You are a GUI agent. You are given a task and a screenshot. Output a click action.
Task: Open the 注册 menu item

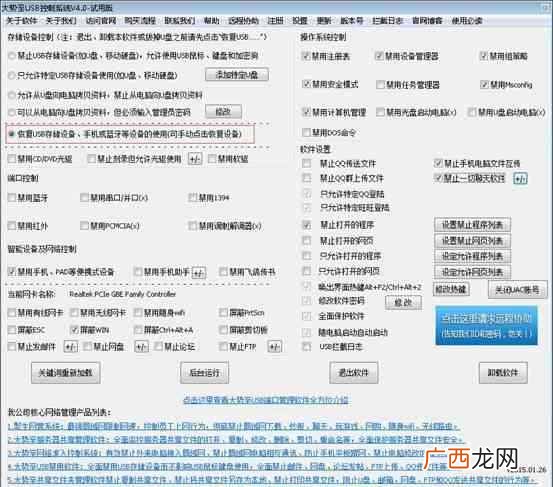click(275, 21)
